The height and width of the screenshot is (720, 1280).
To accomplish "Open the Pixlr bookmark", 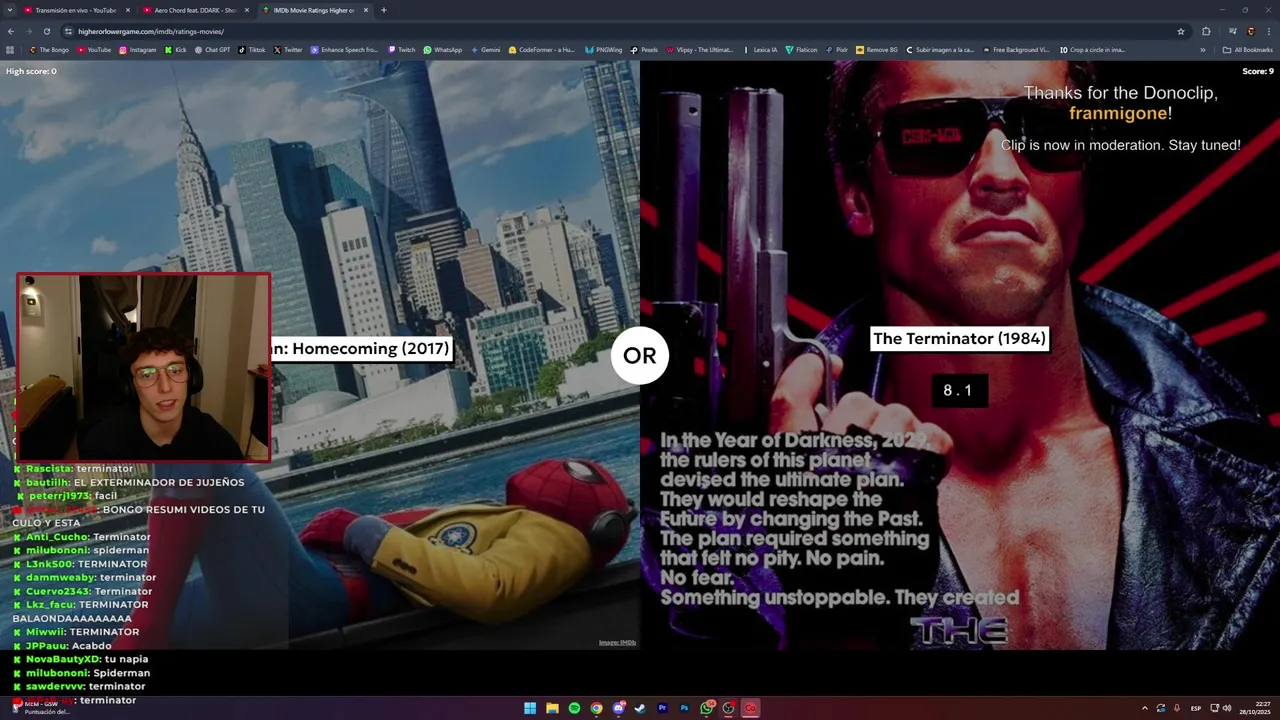I will tap(837, 49).
